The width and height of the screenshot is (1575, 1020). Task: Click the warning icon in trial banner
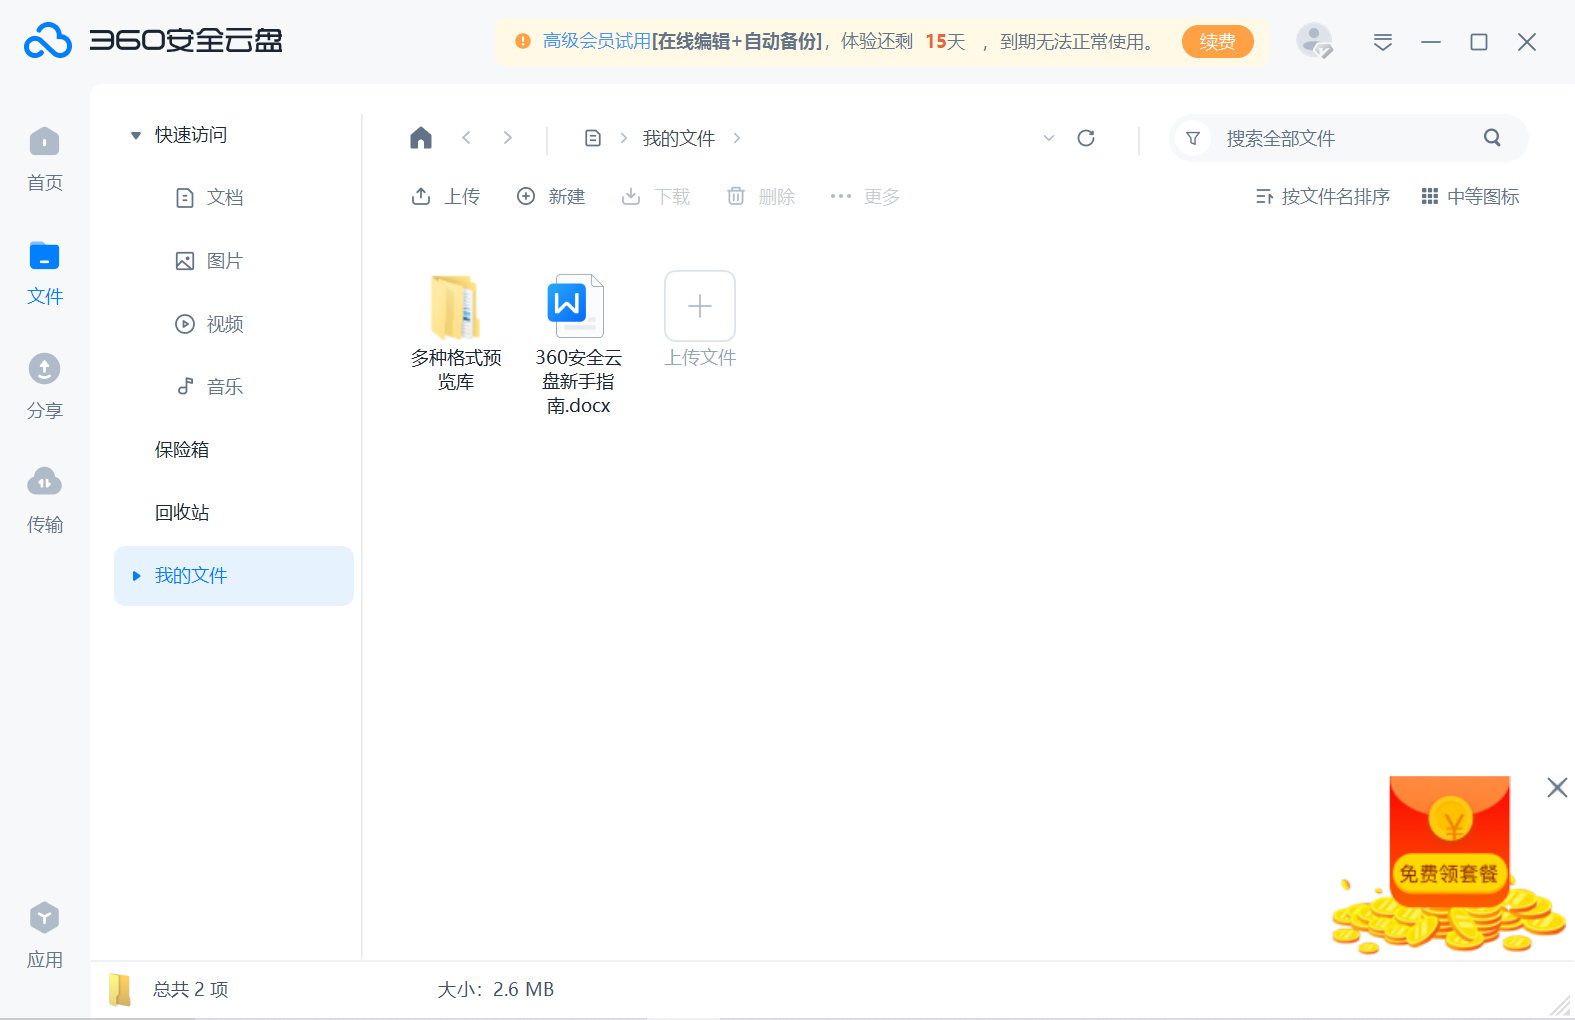tap(523, 41)
